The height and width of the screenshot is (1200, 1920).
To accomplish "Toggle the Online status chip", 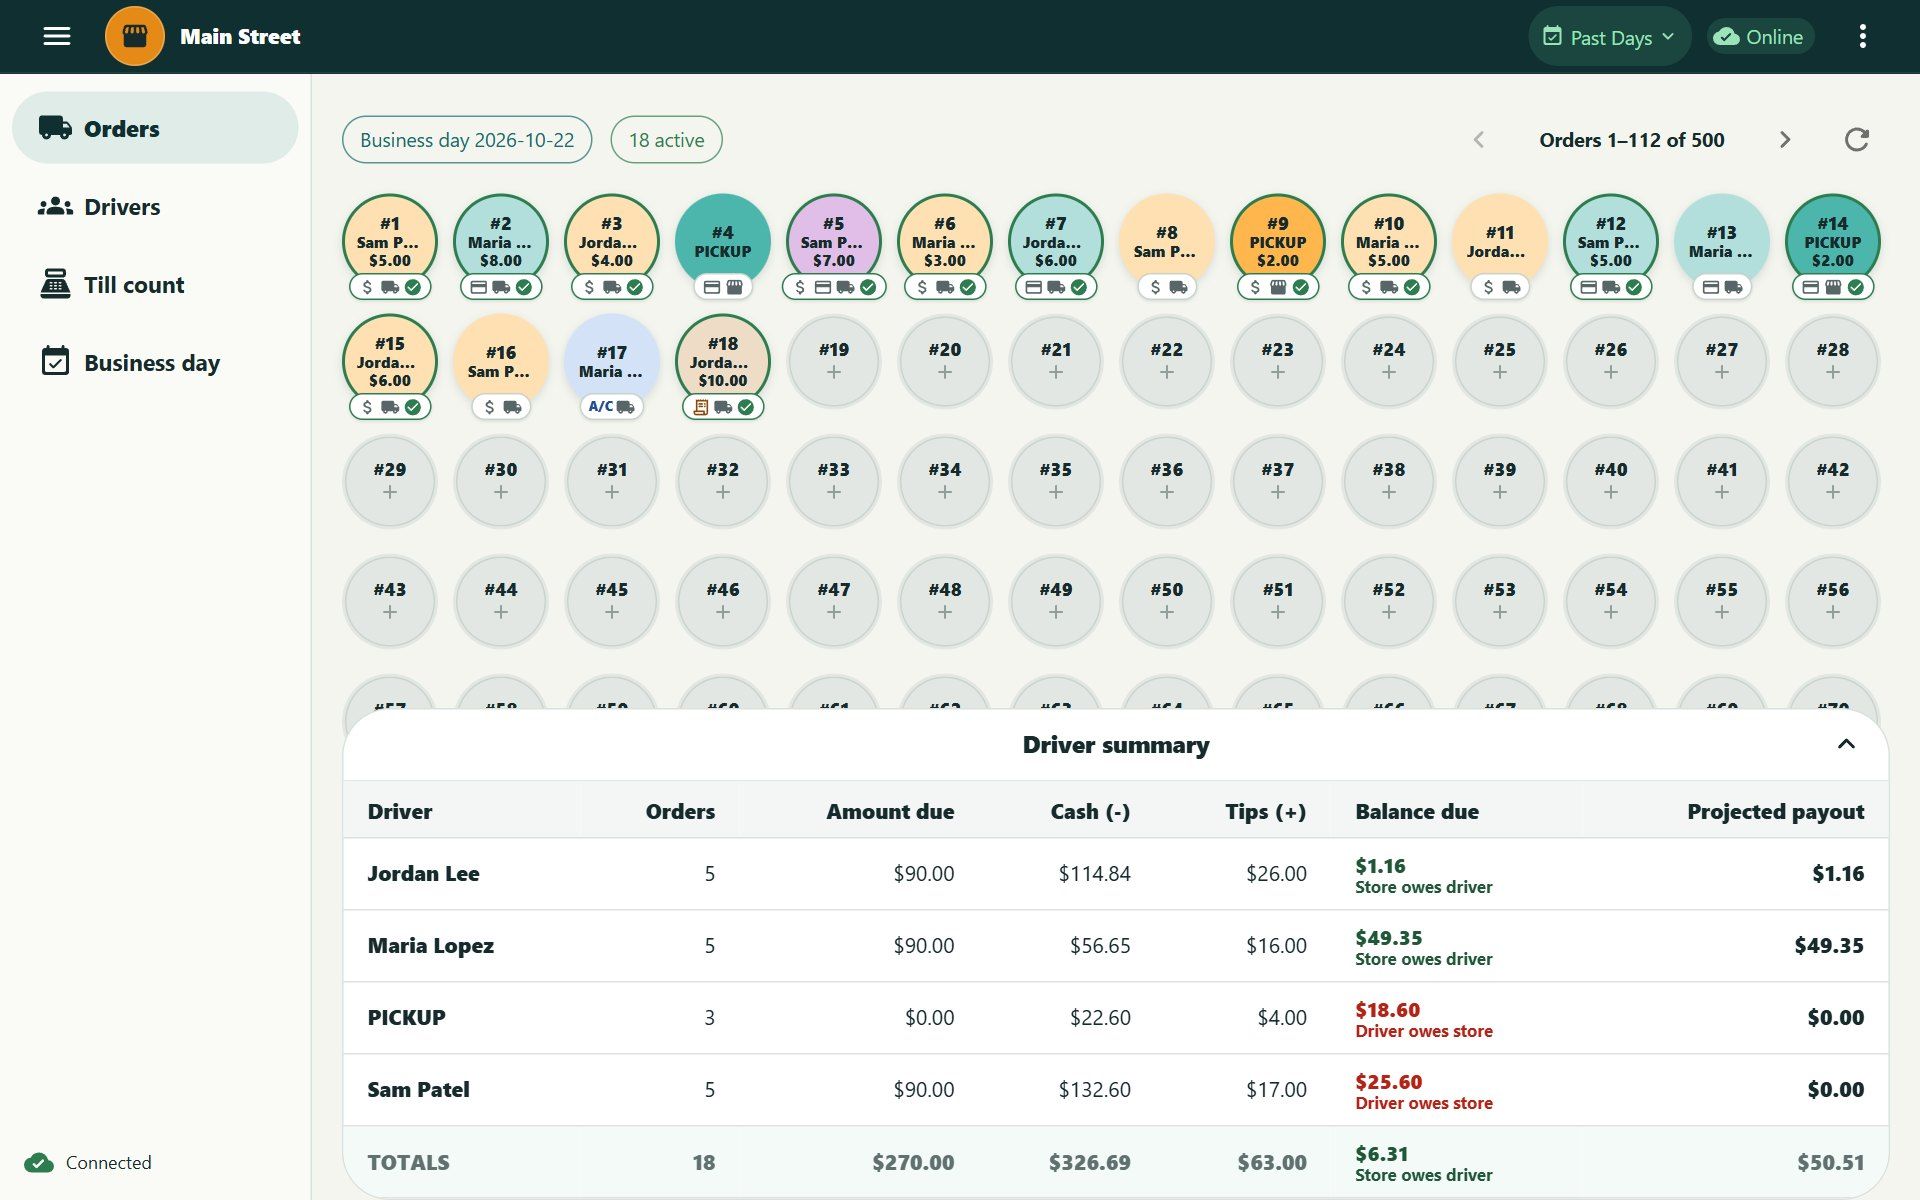I will pyautogui.click(x=1761, y=37).
